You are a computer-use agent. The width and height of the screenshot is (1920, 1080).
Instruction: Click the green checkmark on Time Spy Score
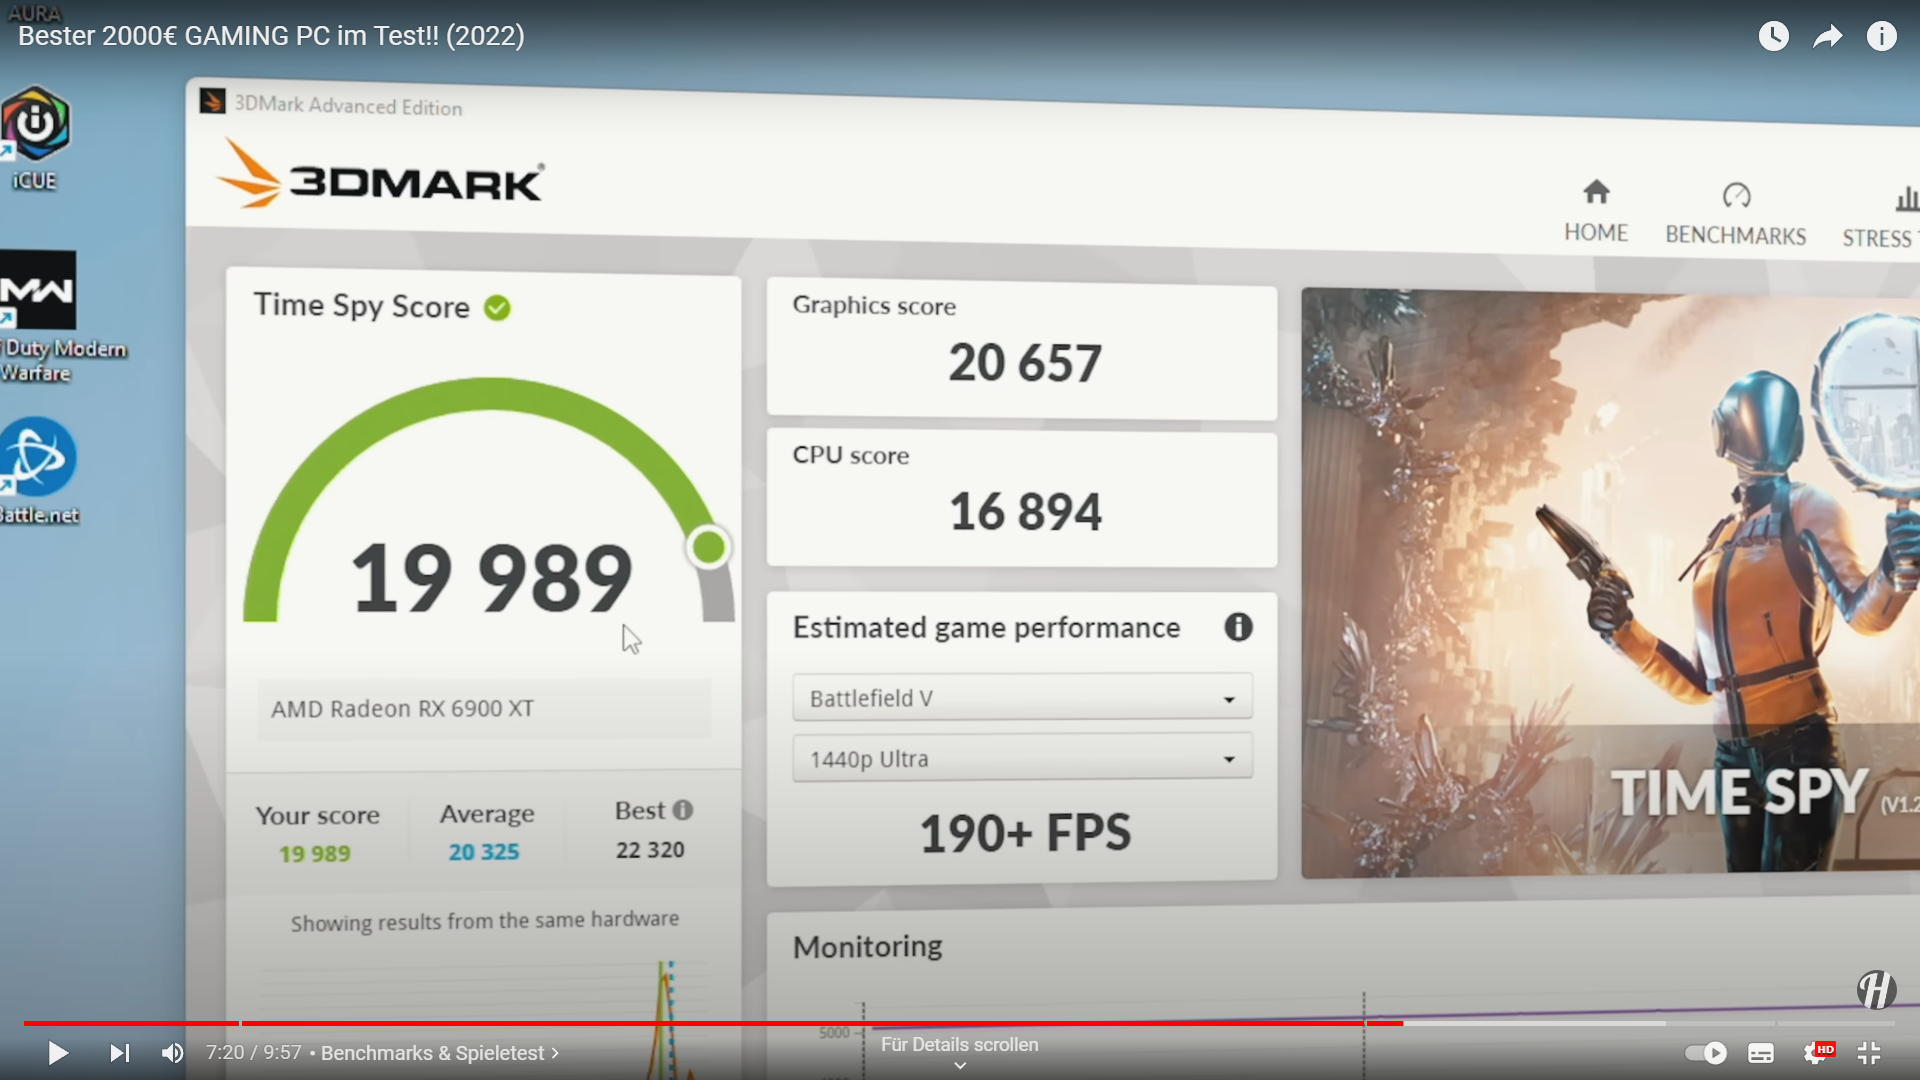click(x=497, y=307)
